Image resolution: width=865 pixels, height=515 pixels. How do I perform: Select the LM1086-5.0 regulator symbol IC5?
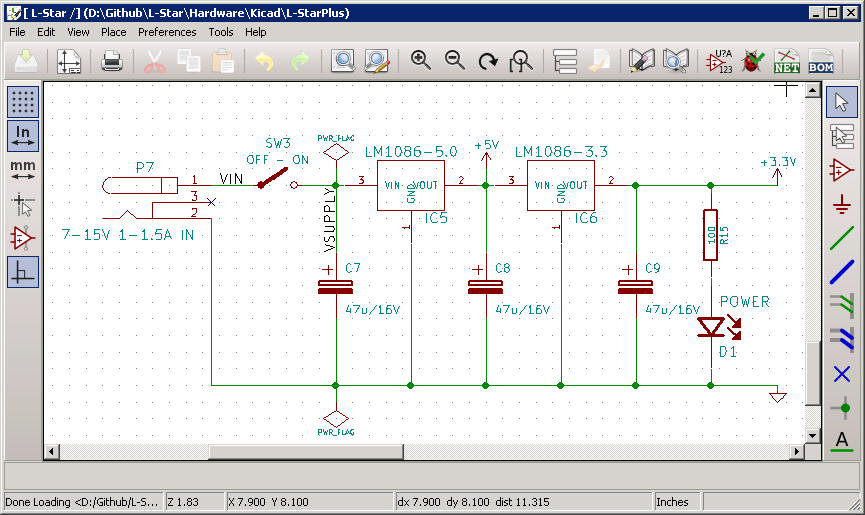[412, 186]
